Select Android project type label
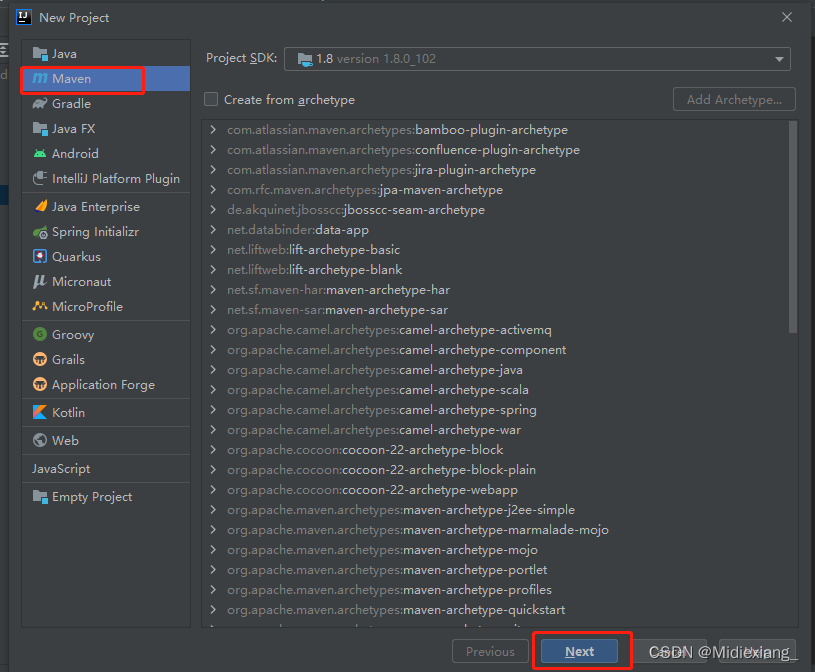The image size is (815, 672). click(75, 153)
